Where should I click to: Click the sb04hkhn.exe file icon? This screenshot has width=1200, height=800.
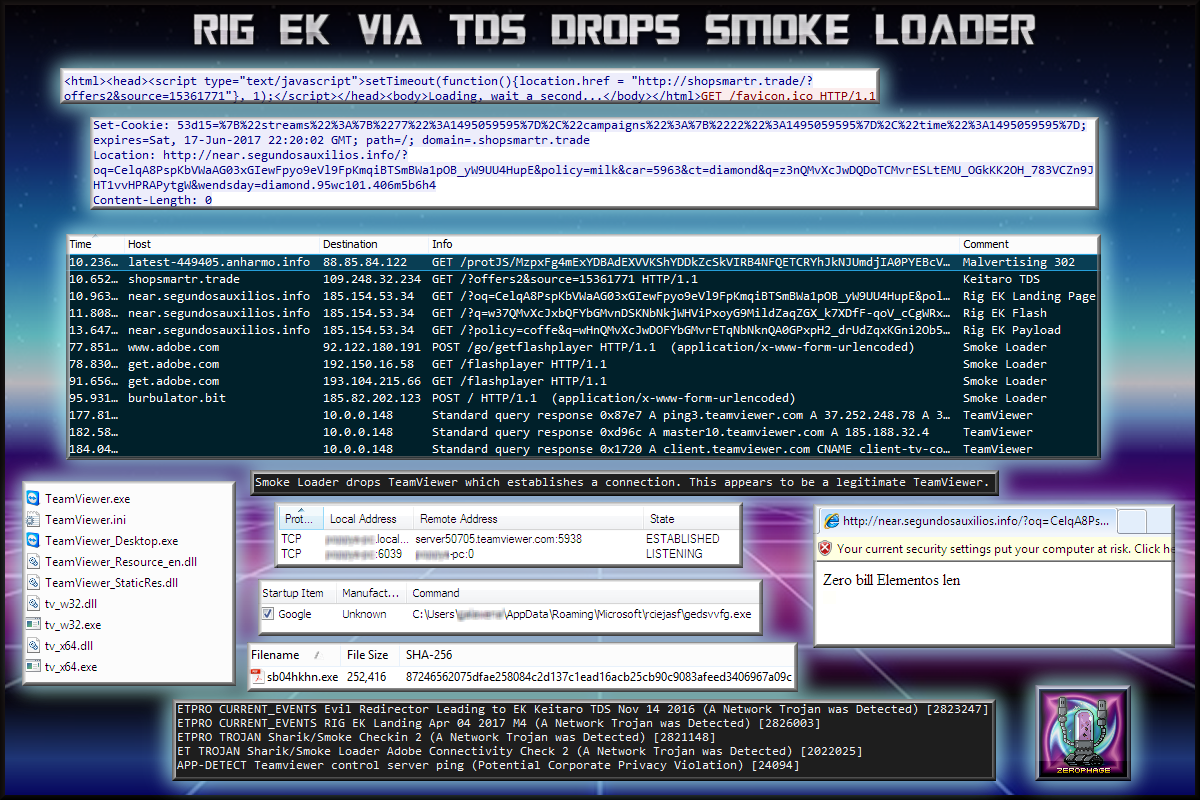pyautogui.click(x=257, y=677)
